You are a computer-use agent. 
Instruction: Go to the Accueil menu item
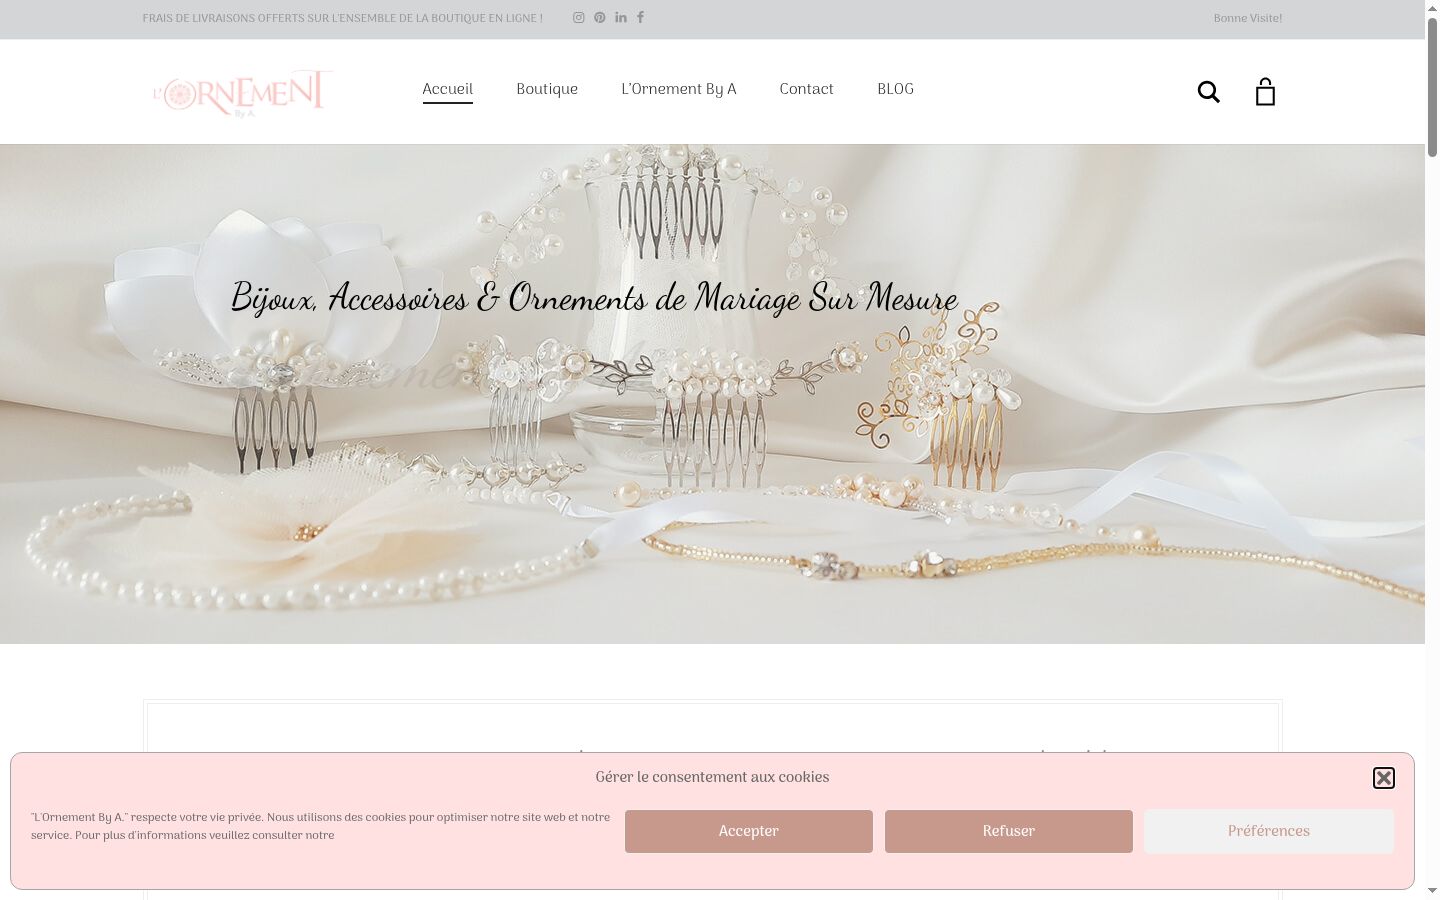pos(447,89)
